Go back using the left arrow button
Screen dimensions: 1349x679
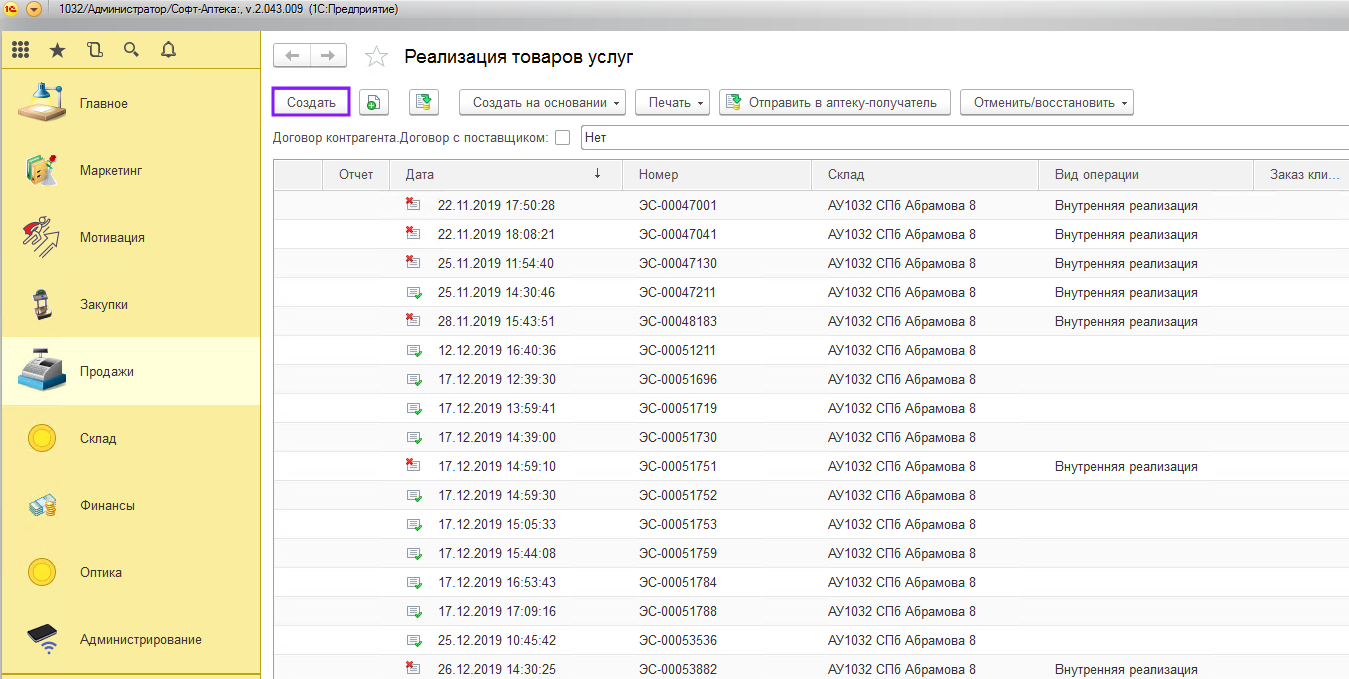292,56
